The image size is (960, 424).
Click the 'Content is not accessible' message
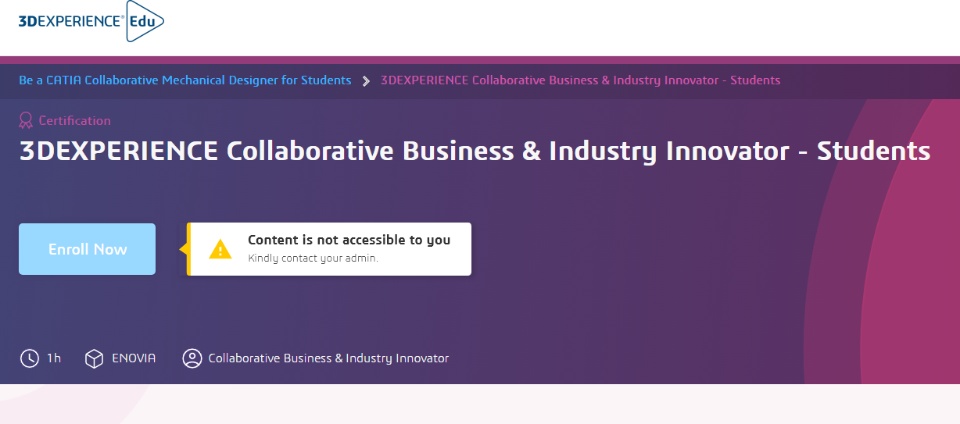tap(349, 240)
